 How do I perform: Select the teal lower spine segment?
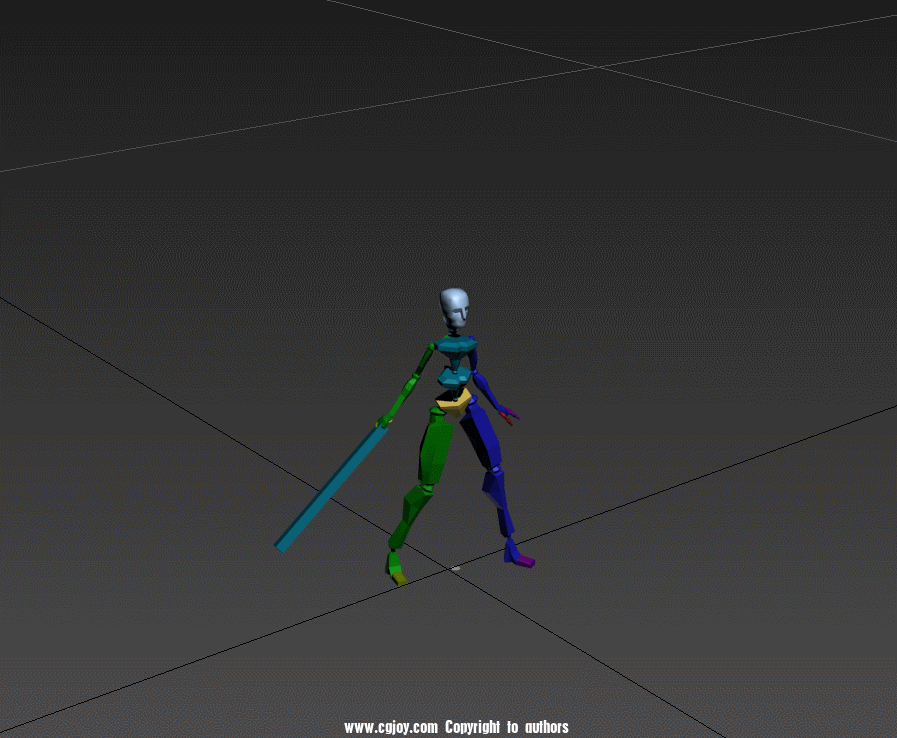pos(453,377)
